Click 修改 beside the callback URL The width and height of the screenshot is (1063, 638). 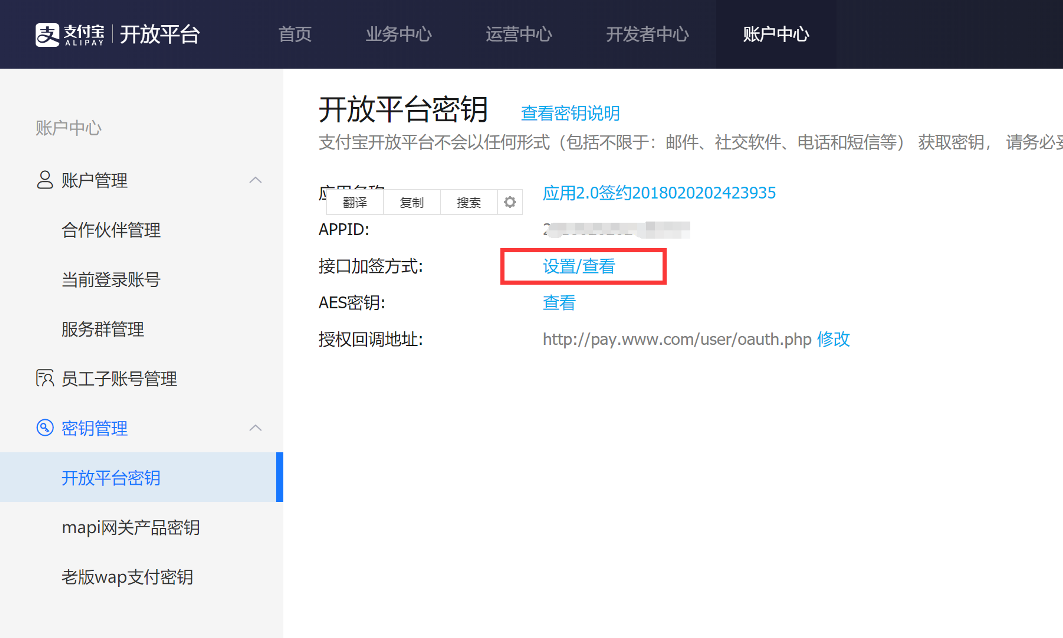835,339
